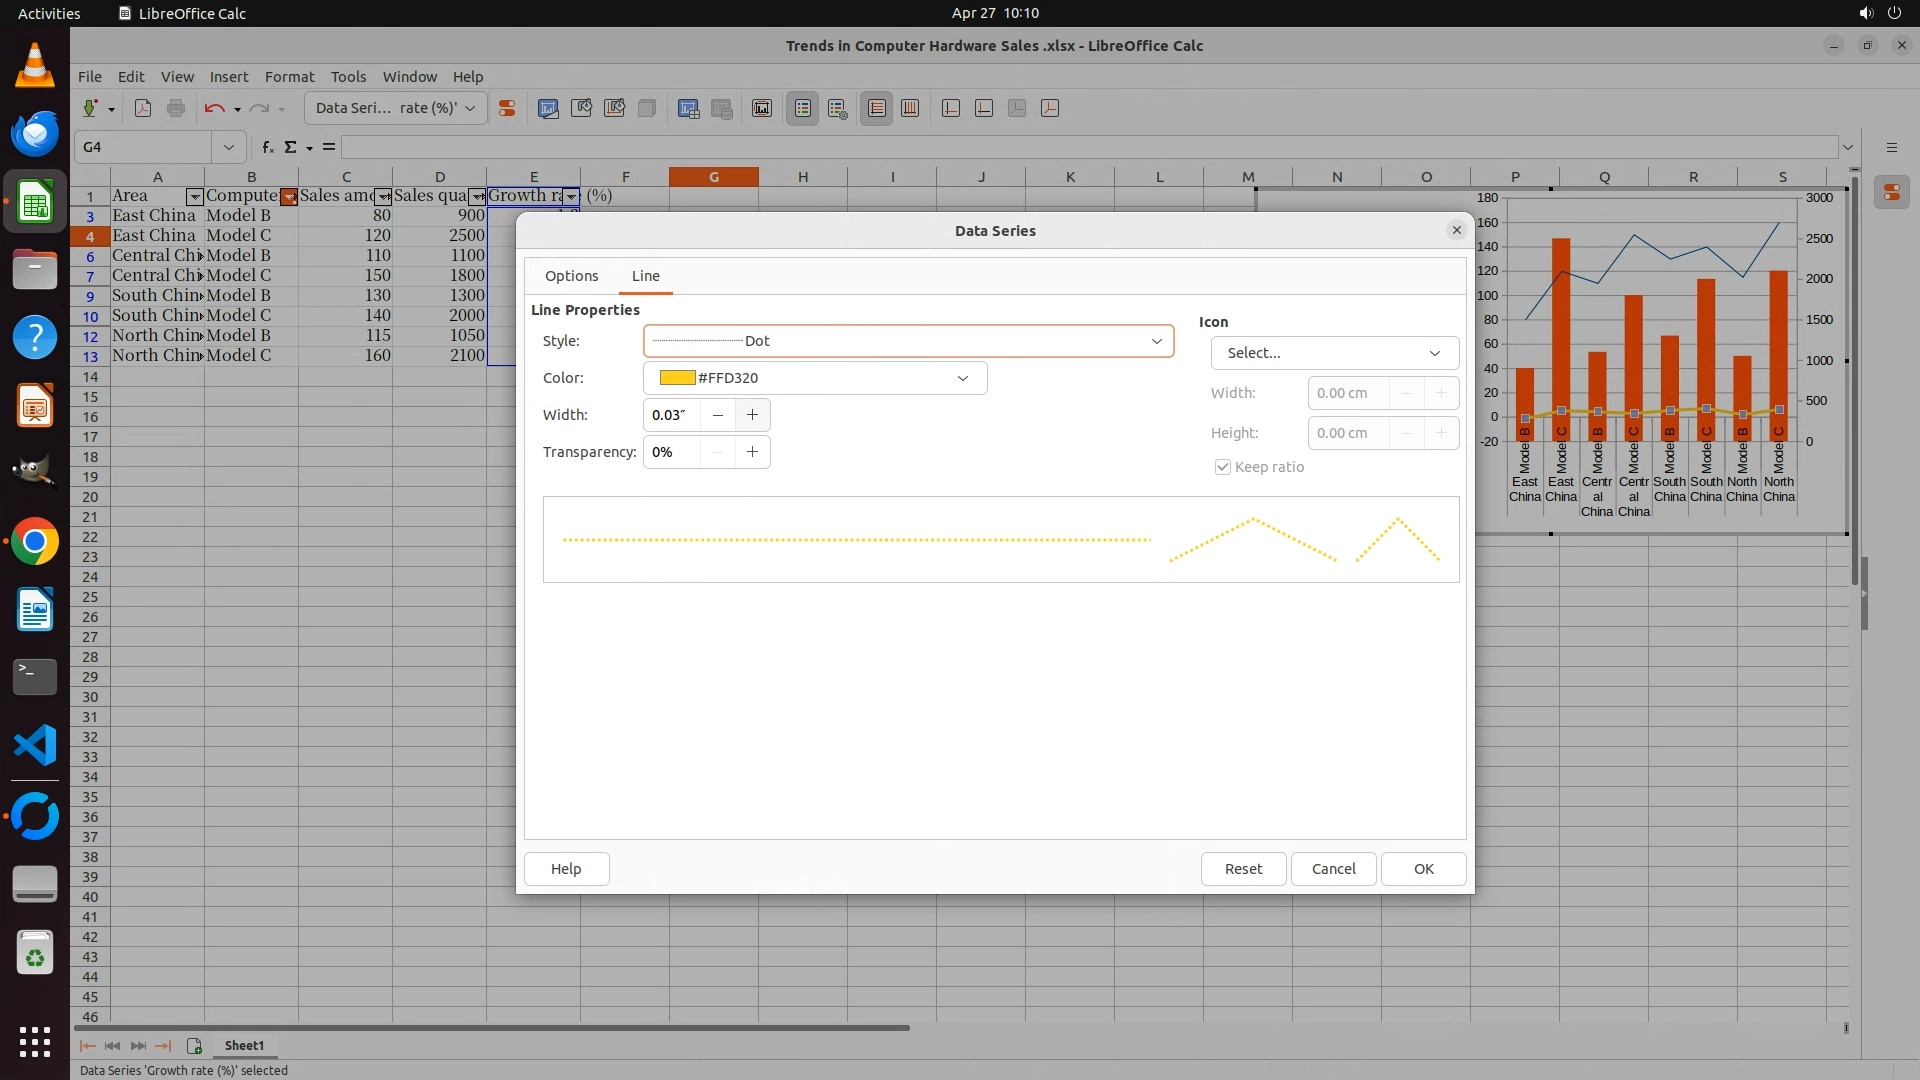Image resolution: width=1920 pixels, height=1080 pixels.
Task: Open the chart element selector dropdown
Action: (x=396, y=108)
